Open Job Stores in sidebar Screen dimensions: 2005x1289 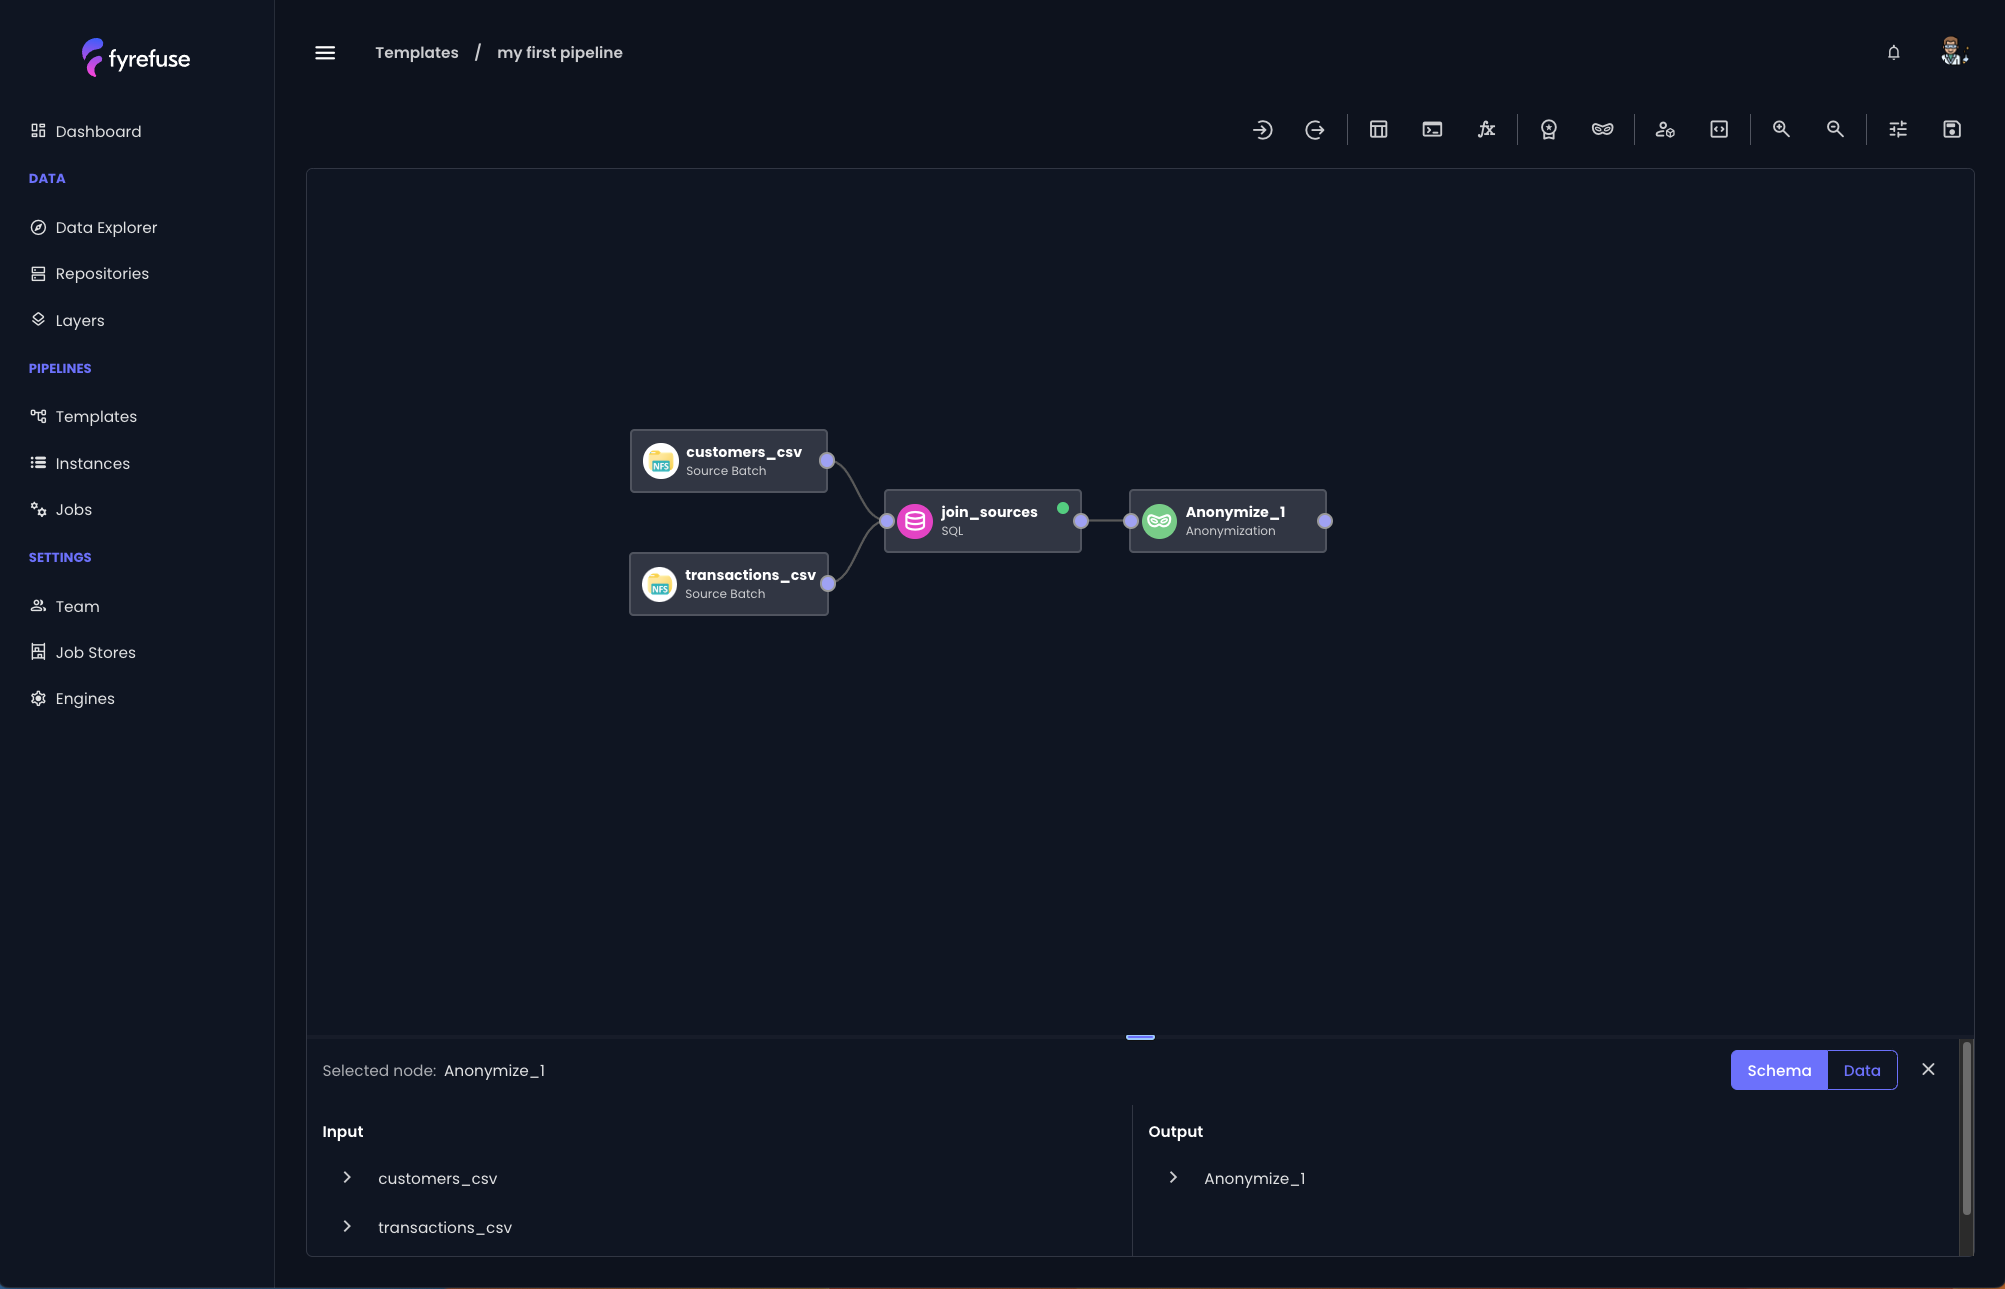point(83,652)
